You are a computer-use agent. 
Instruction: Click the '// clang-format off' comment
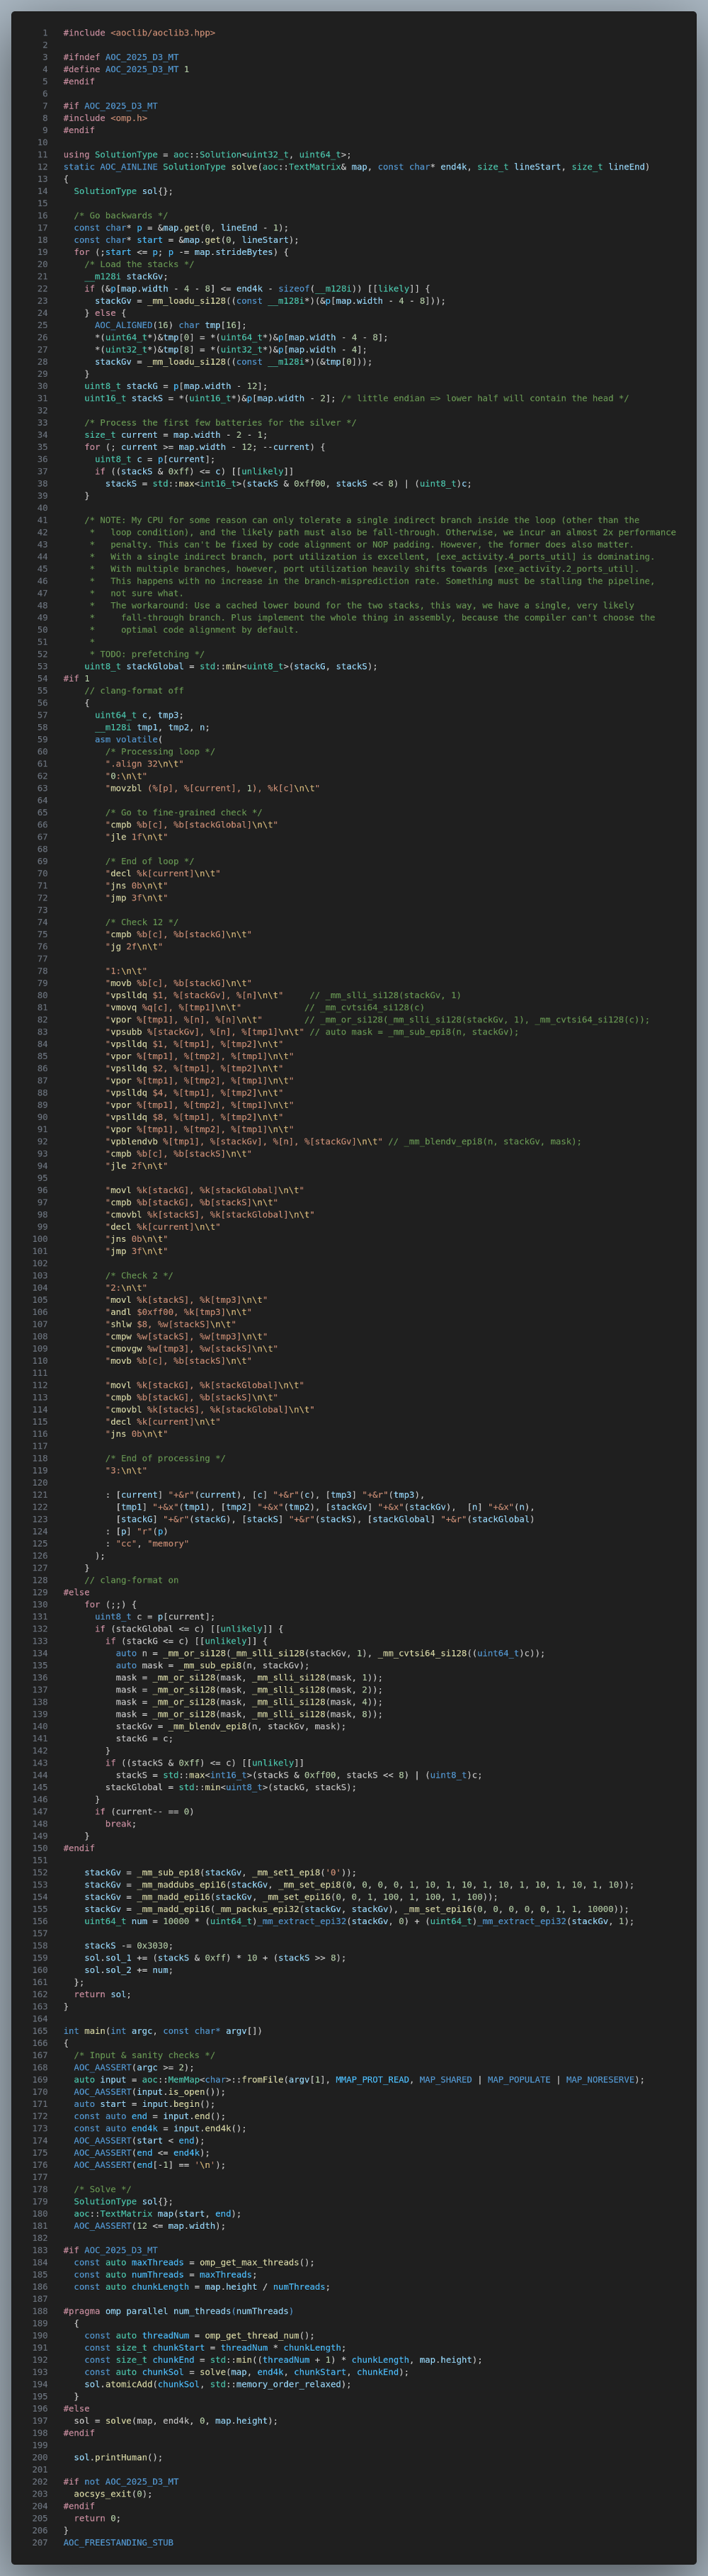pos(134,691)
